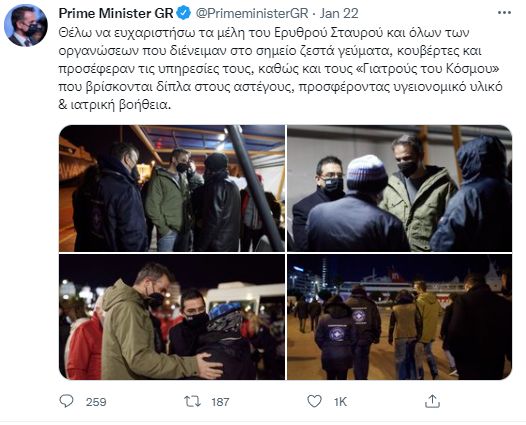View the top-right tweet photo
Viewport: 526px width, 425px height.
click(x=400, y=188)
